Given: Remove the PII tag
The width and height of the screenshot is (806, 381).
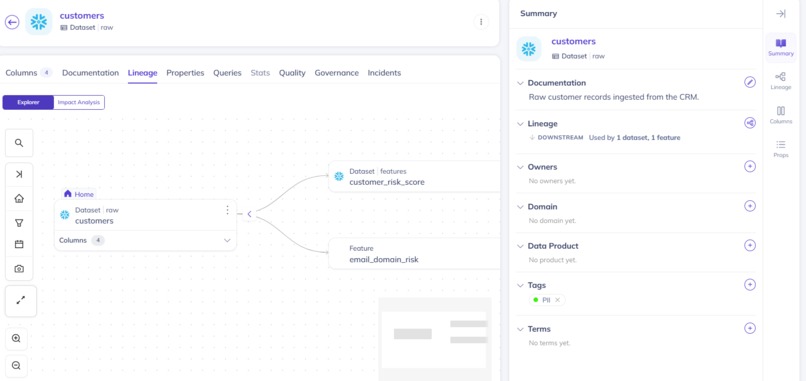Looking at the screenshot, I should pyautogui.click(x=558, y=300).
